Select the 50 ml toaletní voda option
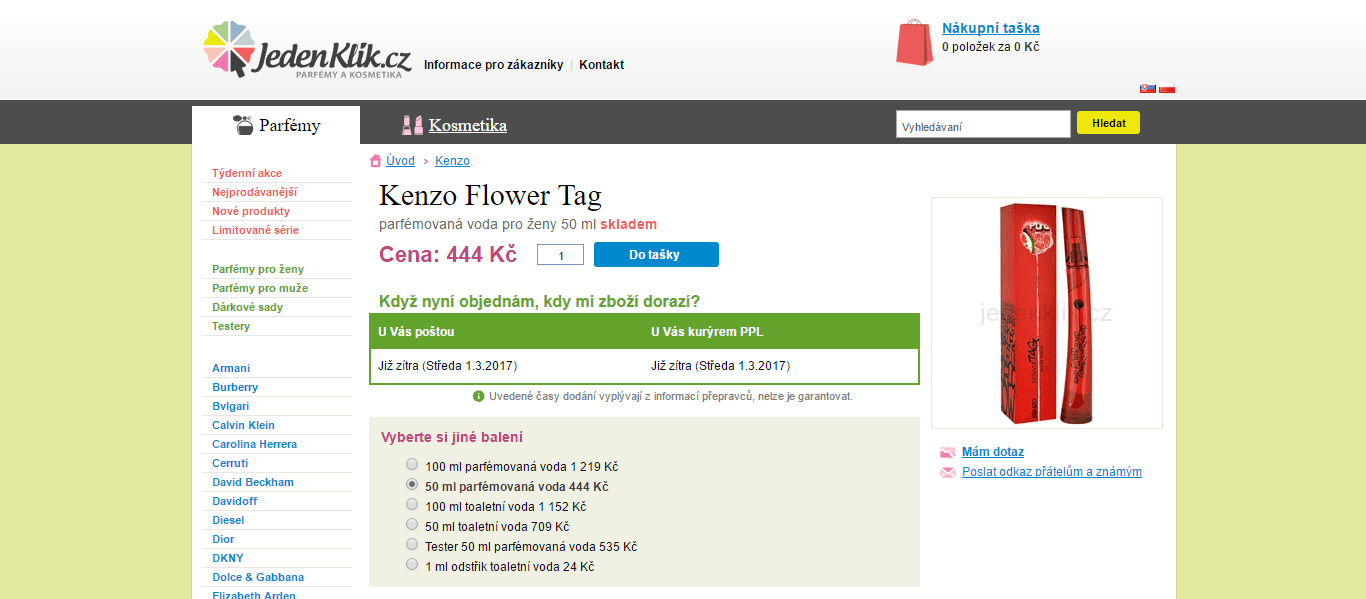This screenshot has height=599, width=1366. (x=411, y=524)
